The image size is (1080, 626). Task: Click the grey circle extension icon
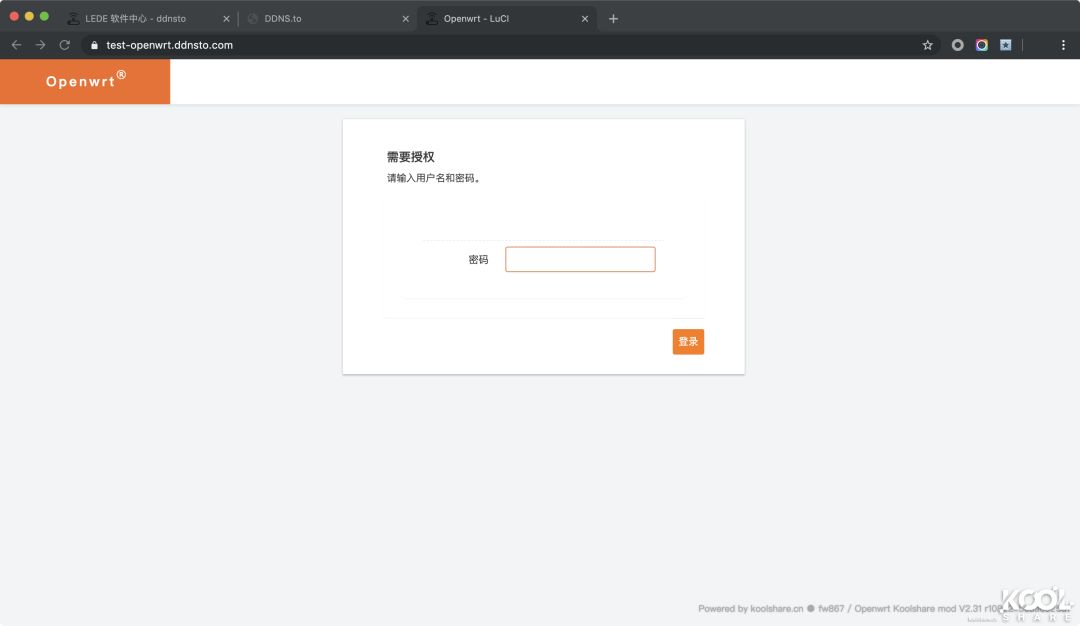pos(957,44)
